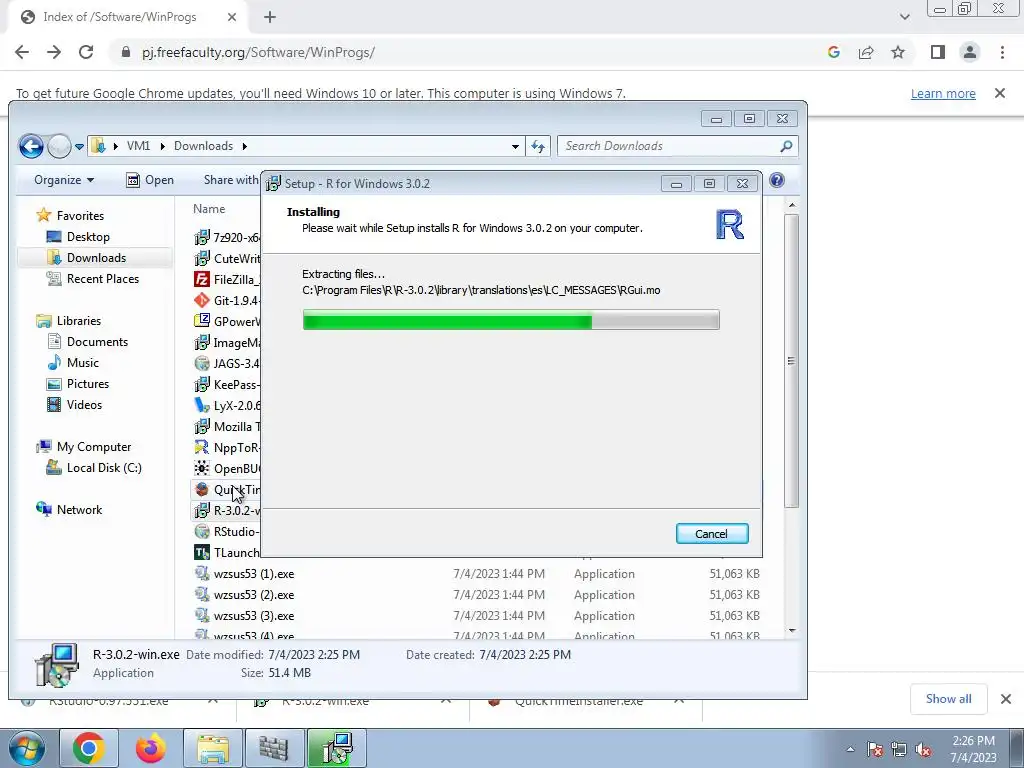Select the OpenBUGS file icon

202,468
